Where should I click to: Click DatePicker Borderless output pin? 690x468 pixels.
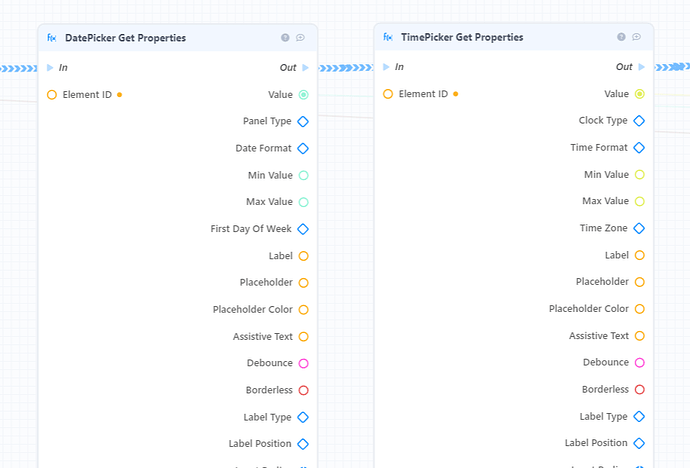pos(304,390)
